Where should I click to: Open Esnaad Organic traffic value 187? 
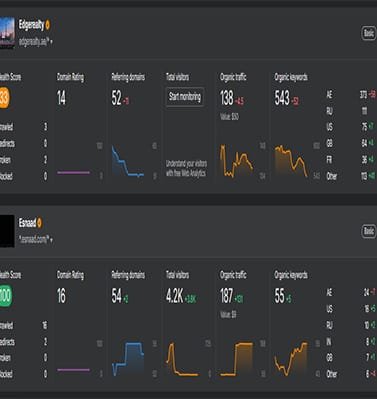click(x=226, y=296)
